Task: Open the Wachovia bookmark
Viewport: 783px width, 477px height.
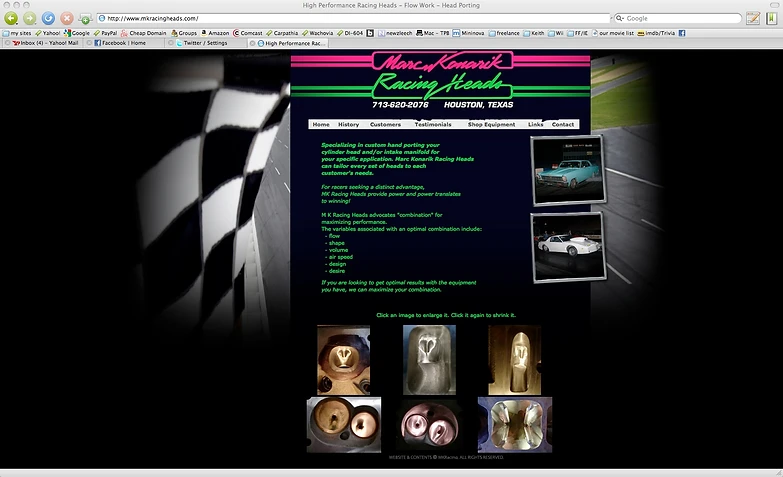Action: 318,33
